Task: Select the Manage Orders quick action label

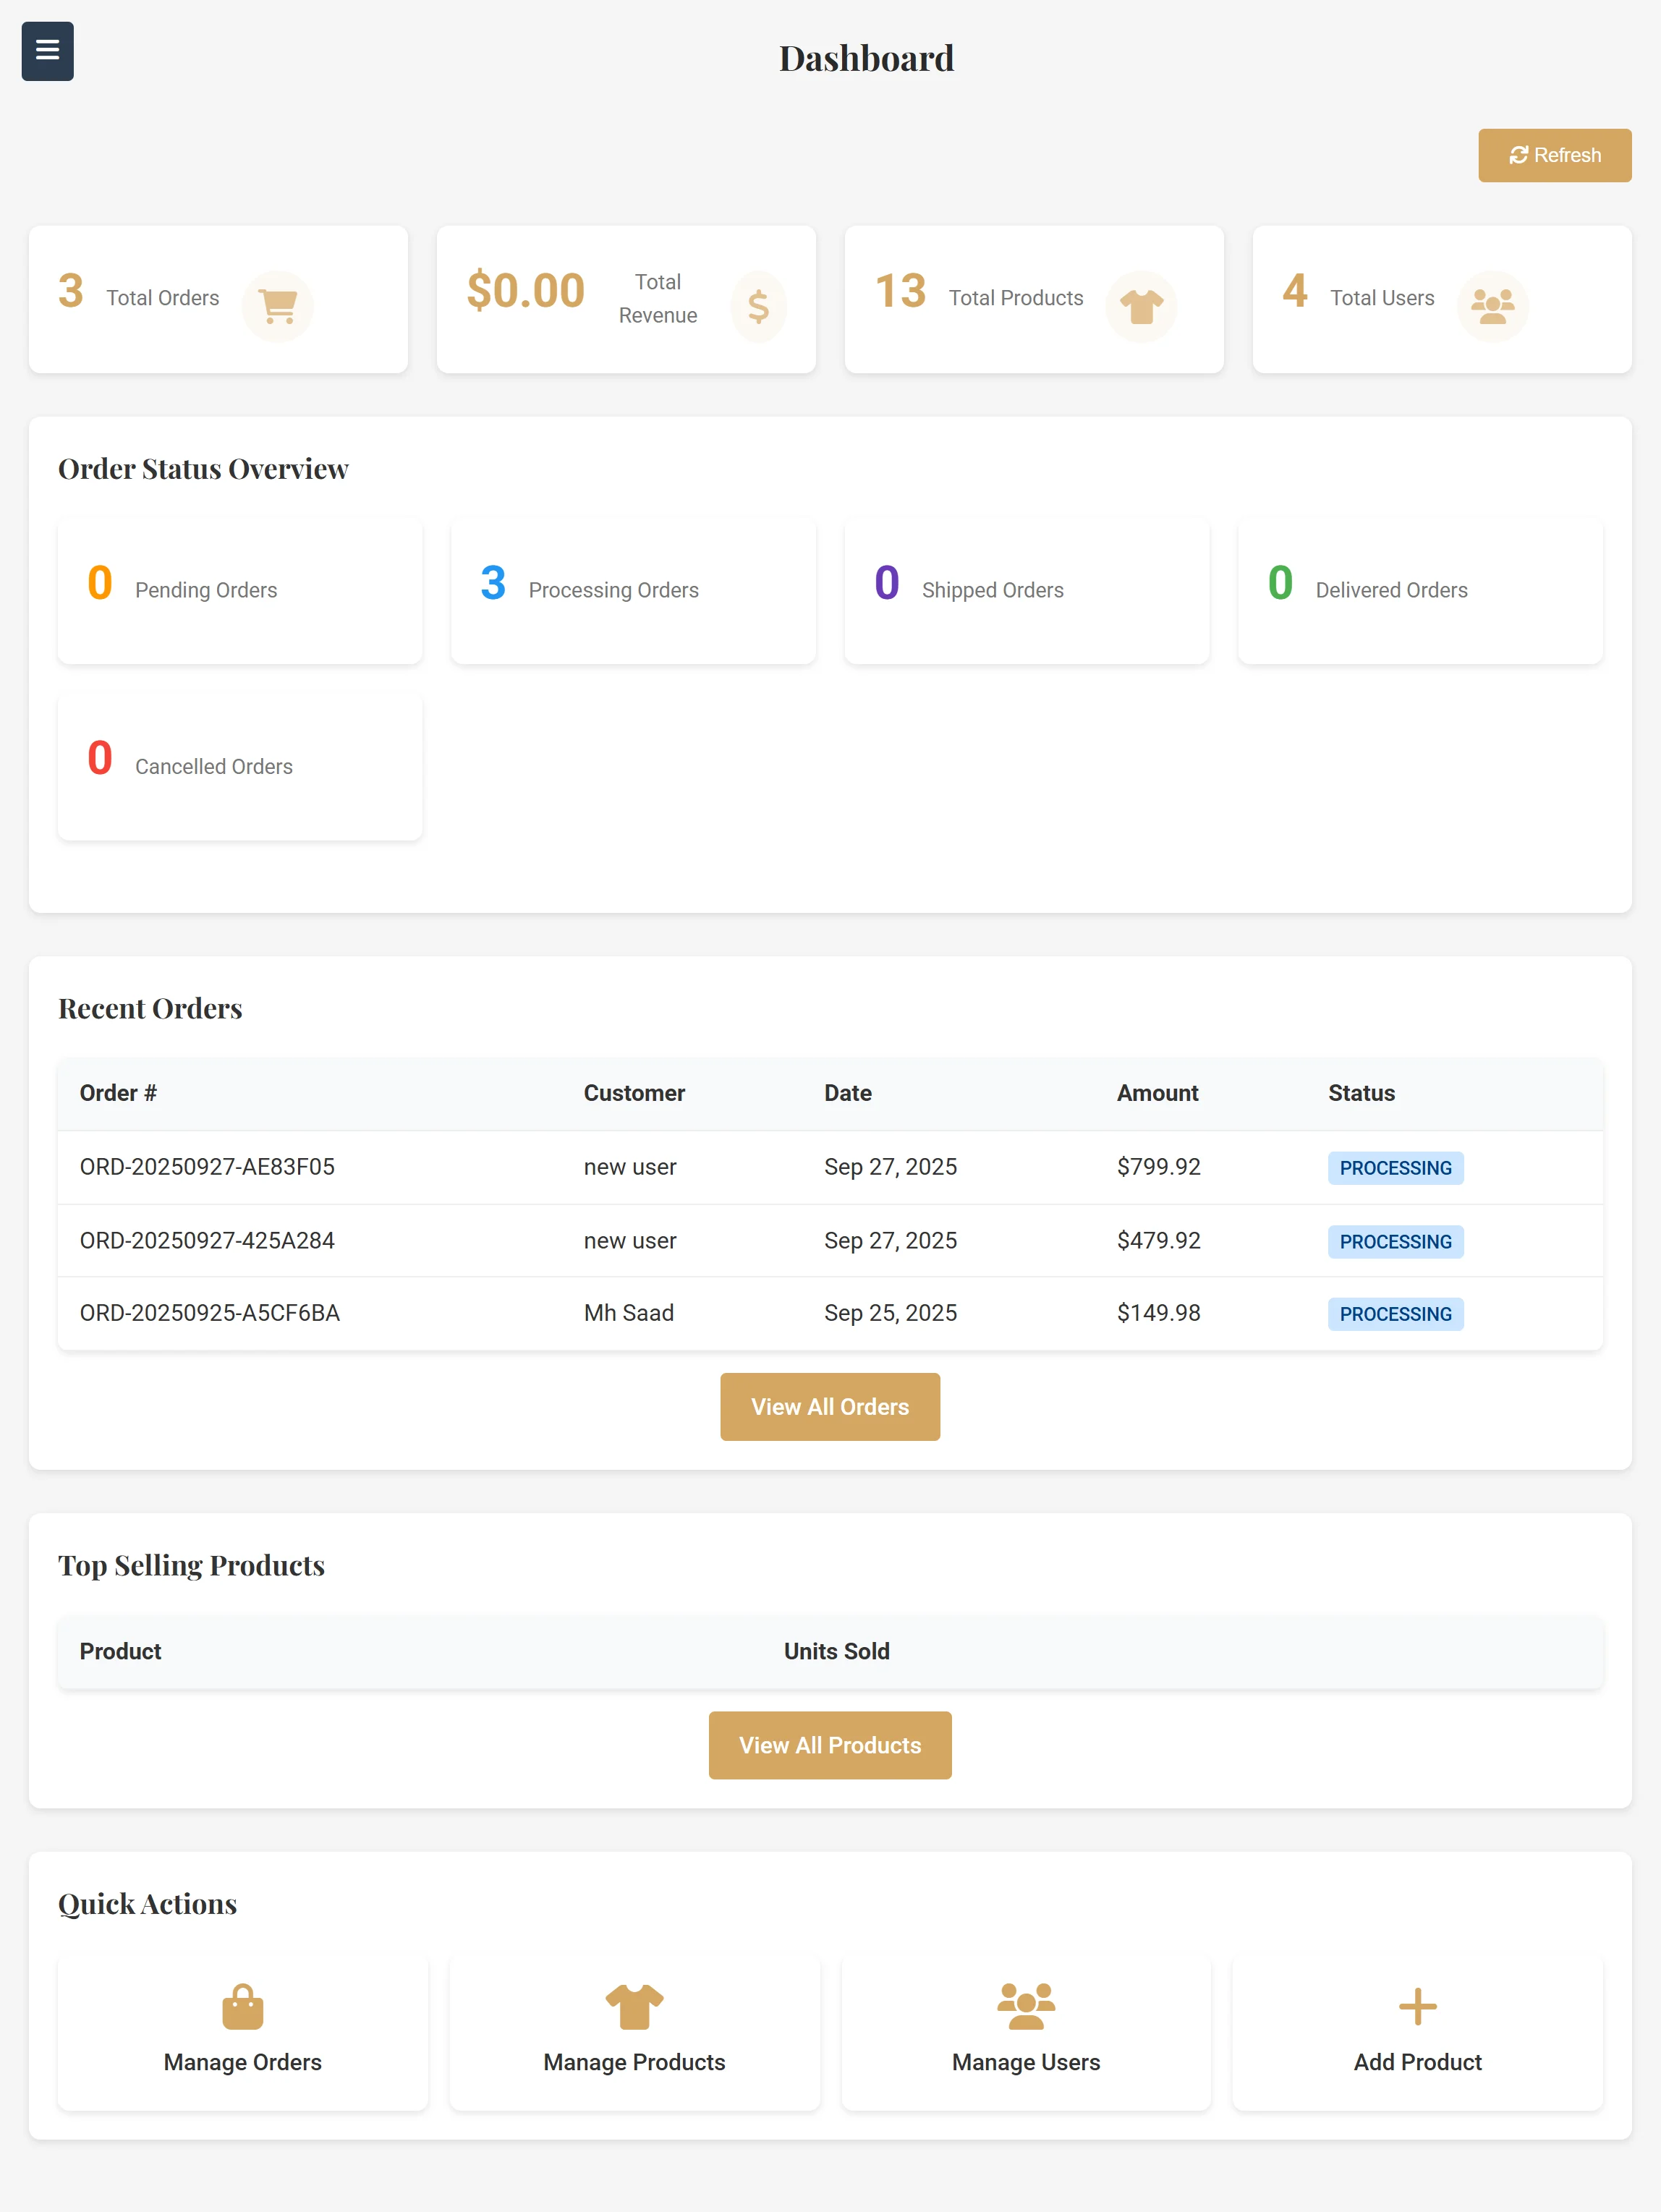Action: tap(243, 2062)
